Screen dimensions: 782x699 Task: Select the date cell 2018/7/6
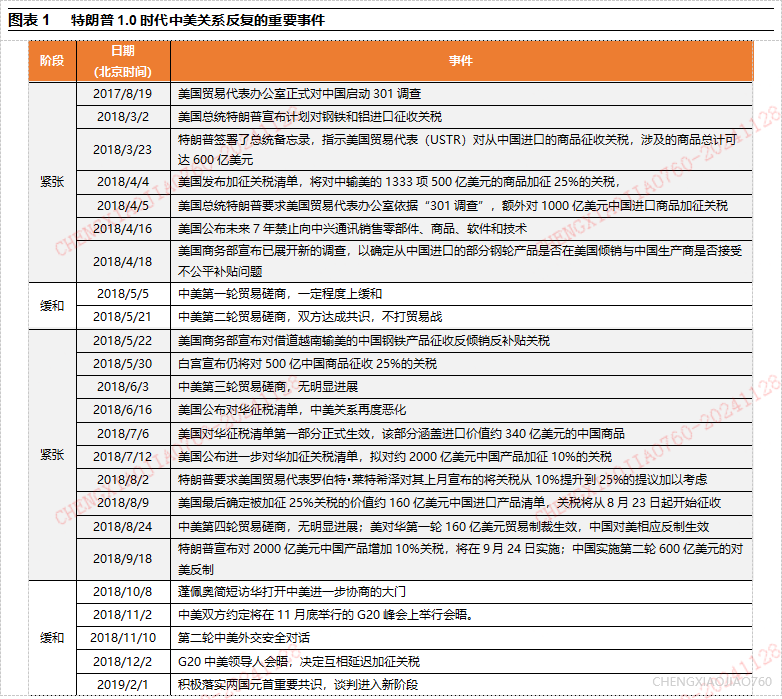[x=123, y=433]
